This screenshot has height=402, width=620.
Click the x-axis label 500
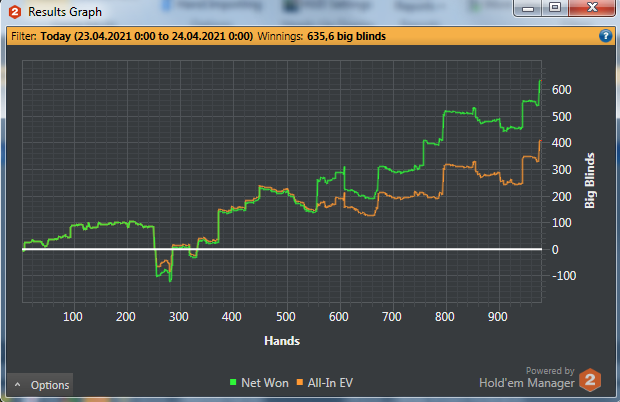285,317
